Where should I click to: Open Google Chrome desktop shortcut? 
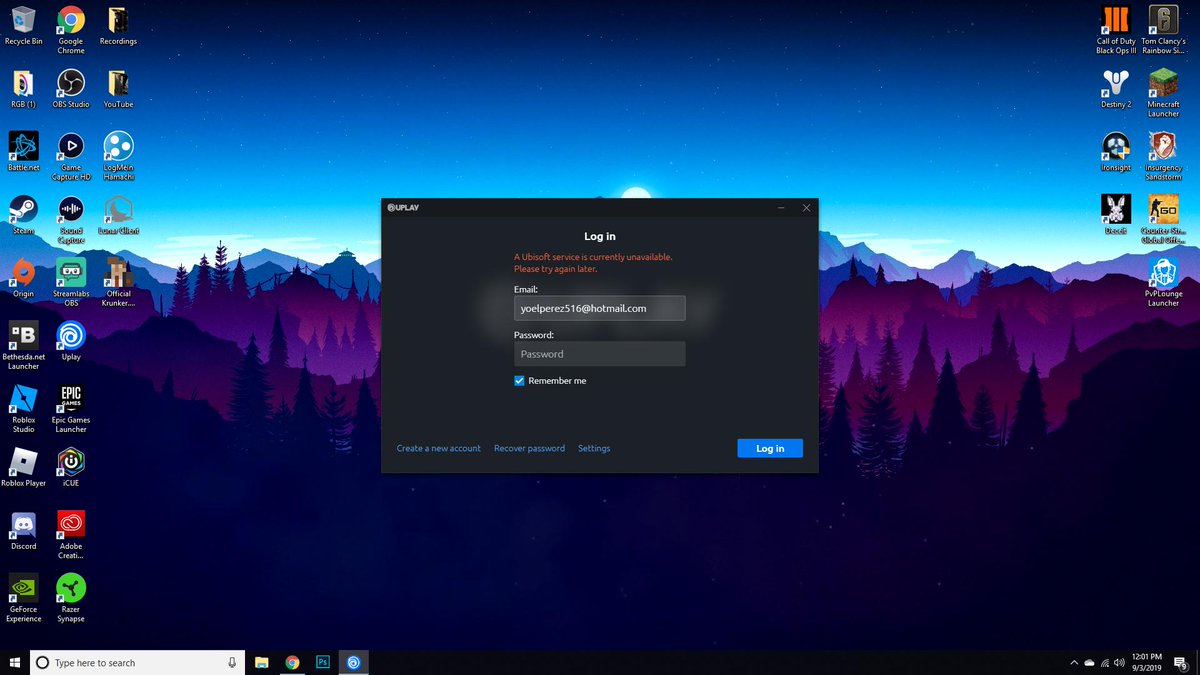pyautogui.click(x=70, y=30)
